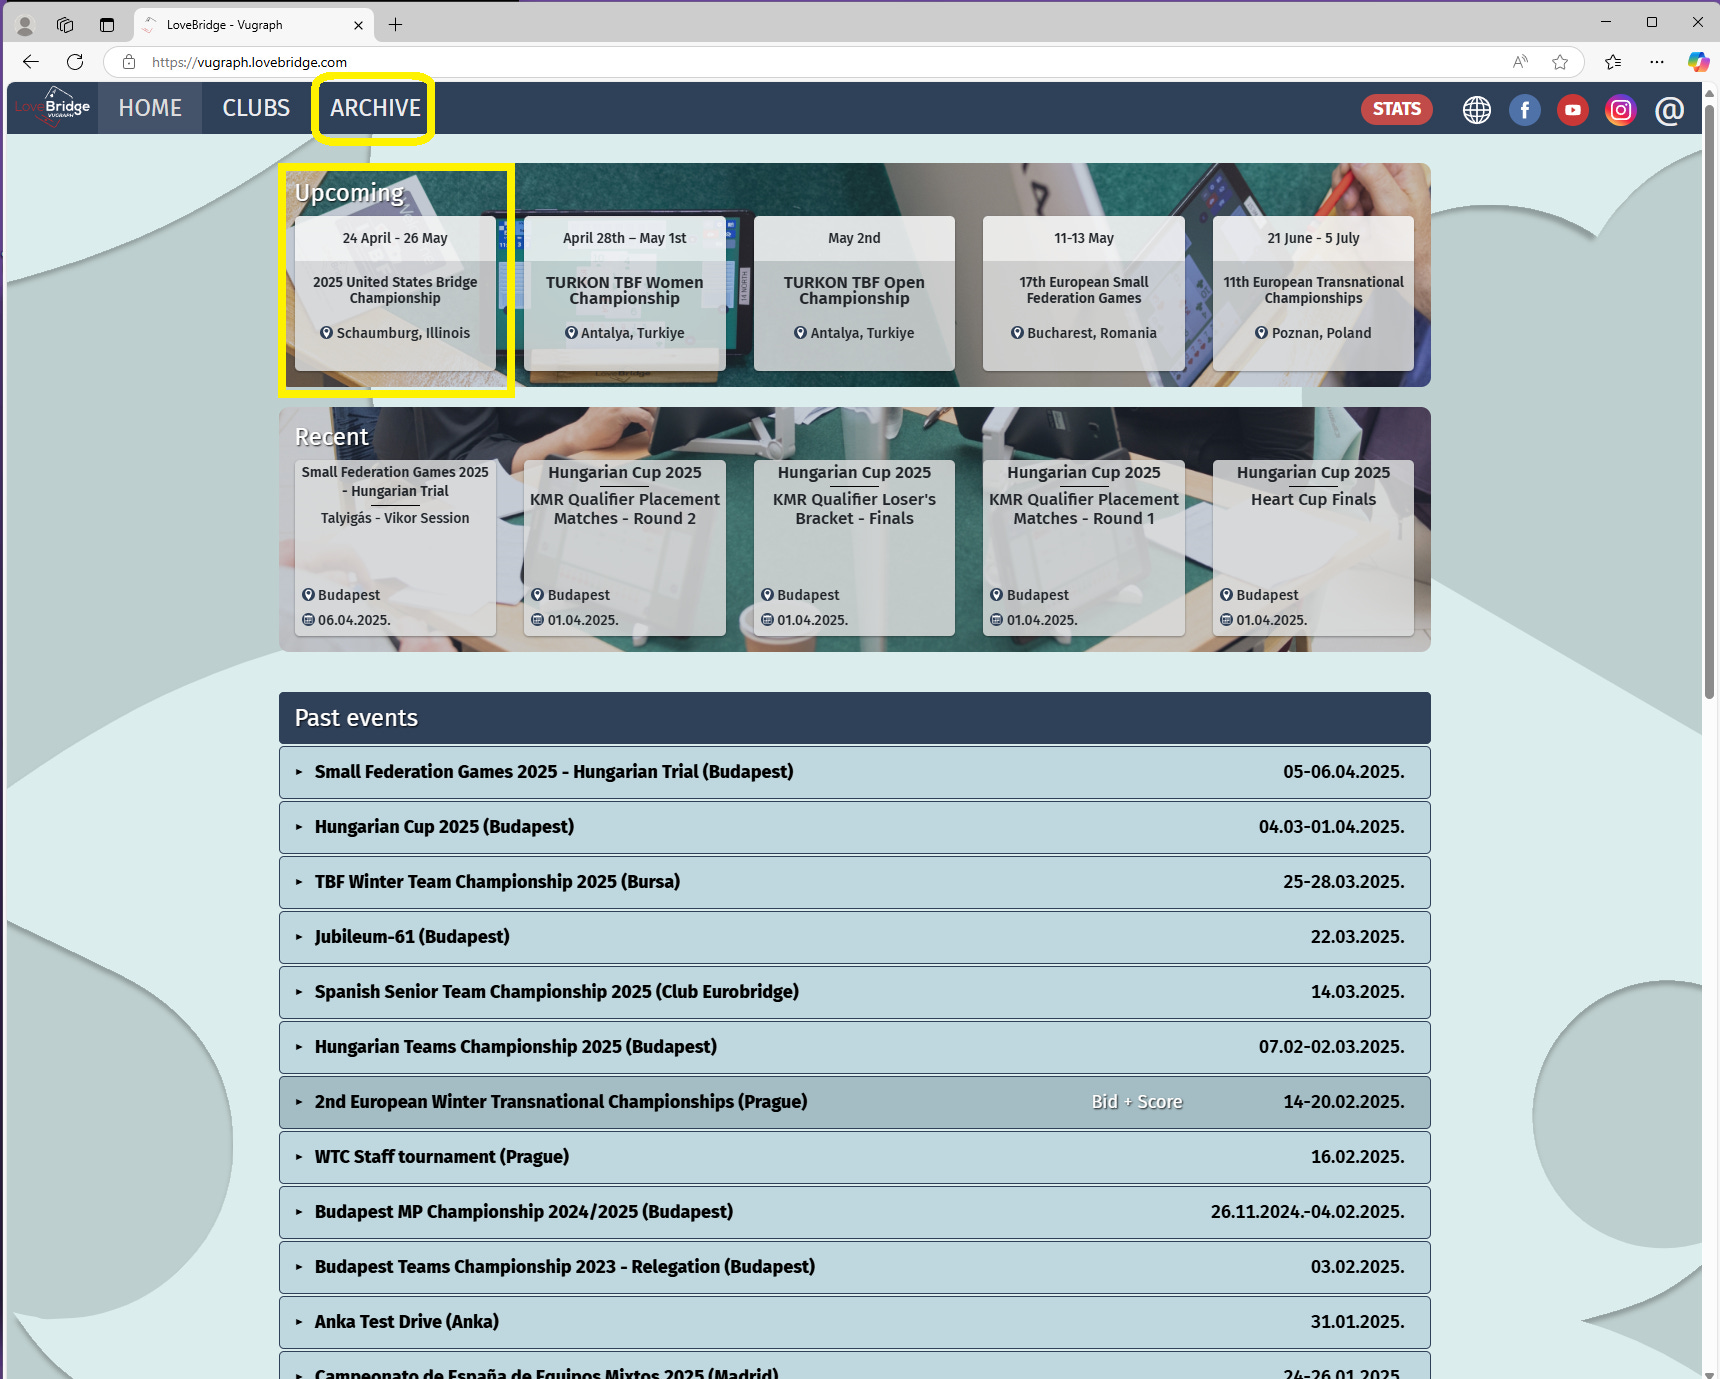Click the Poznan, Poland location text
The width and height of the screenshot is (1720, 1379).
click(1321, 333)
